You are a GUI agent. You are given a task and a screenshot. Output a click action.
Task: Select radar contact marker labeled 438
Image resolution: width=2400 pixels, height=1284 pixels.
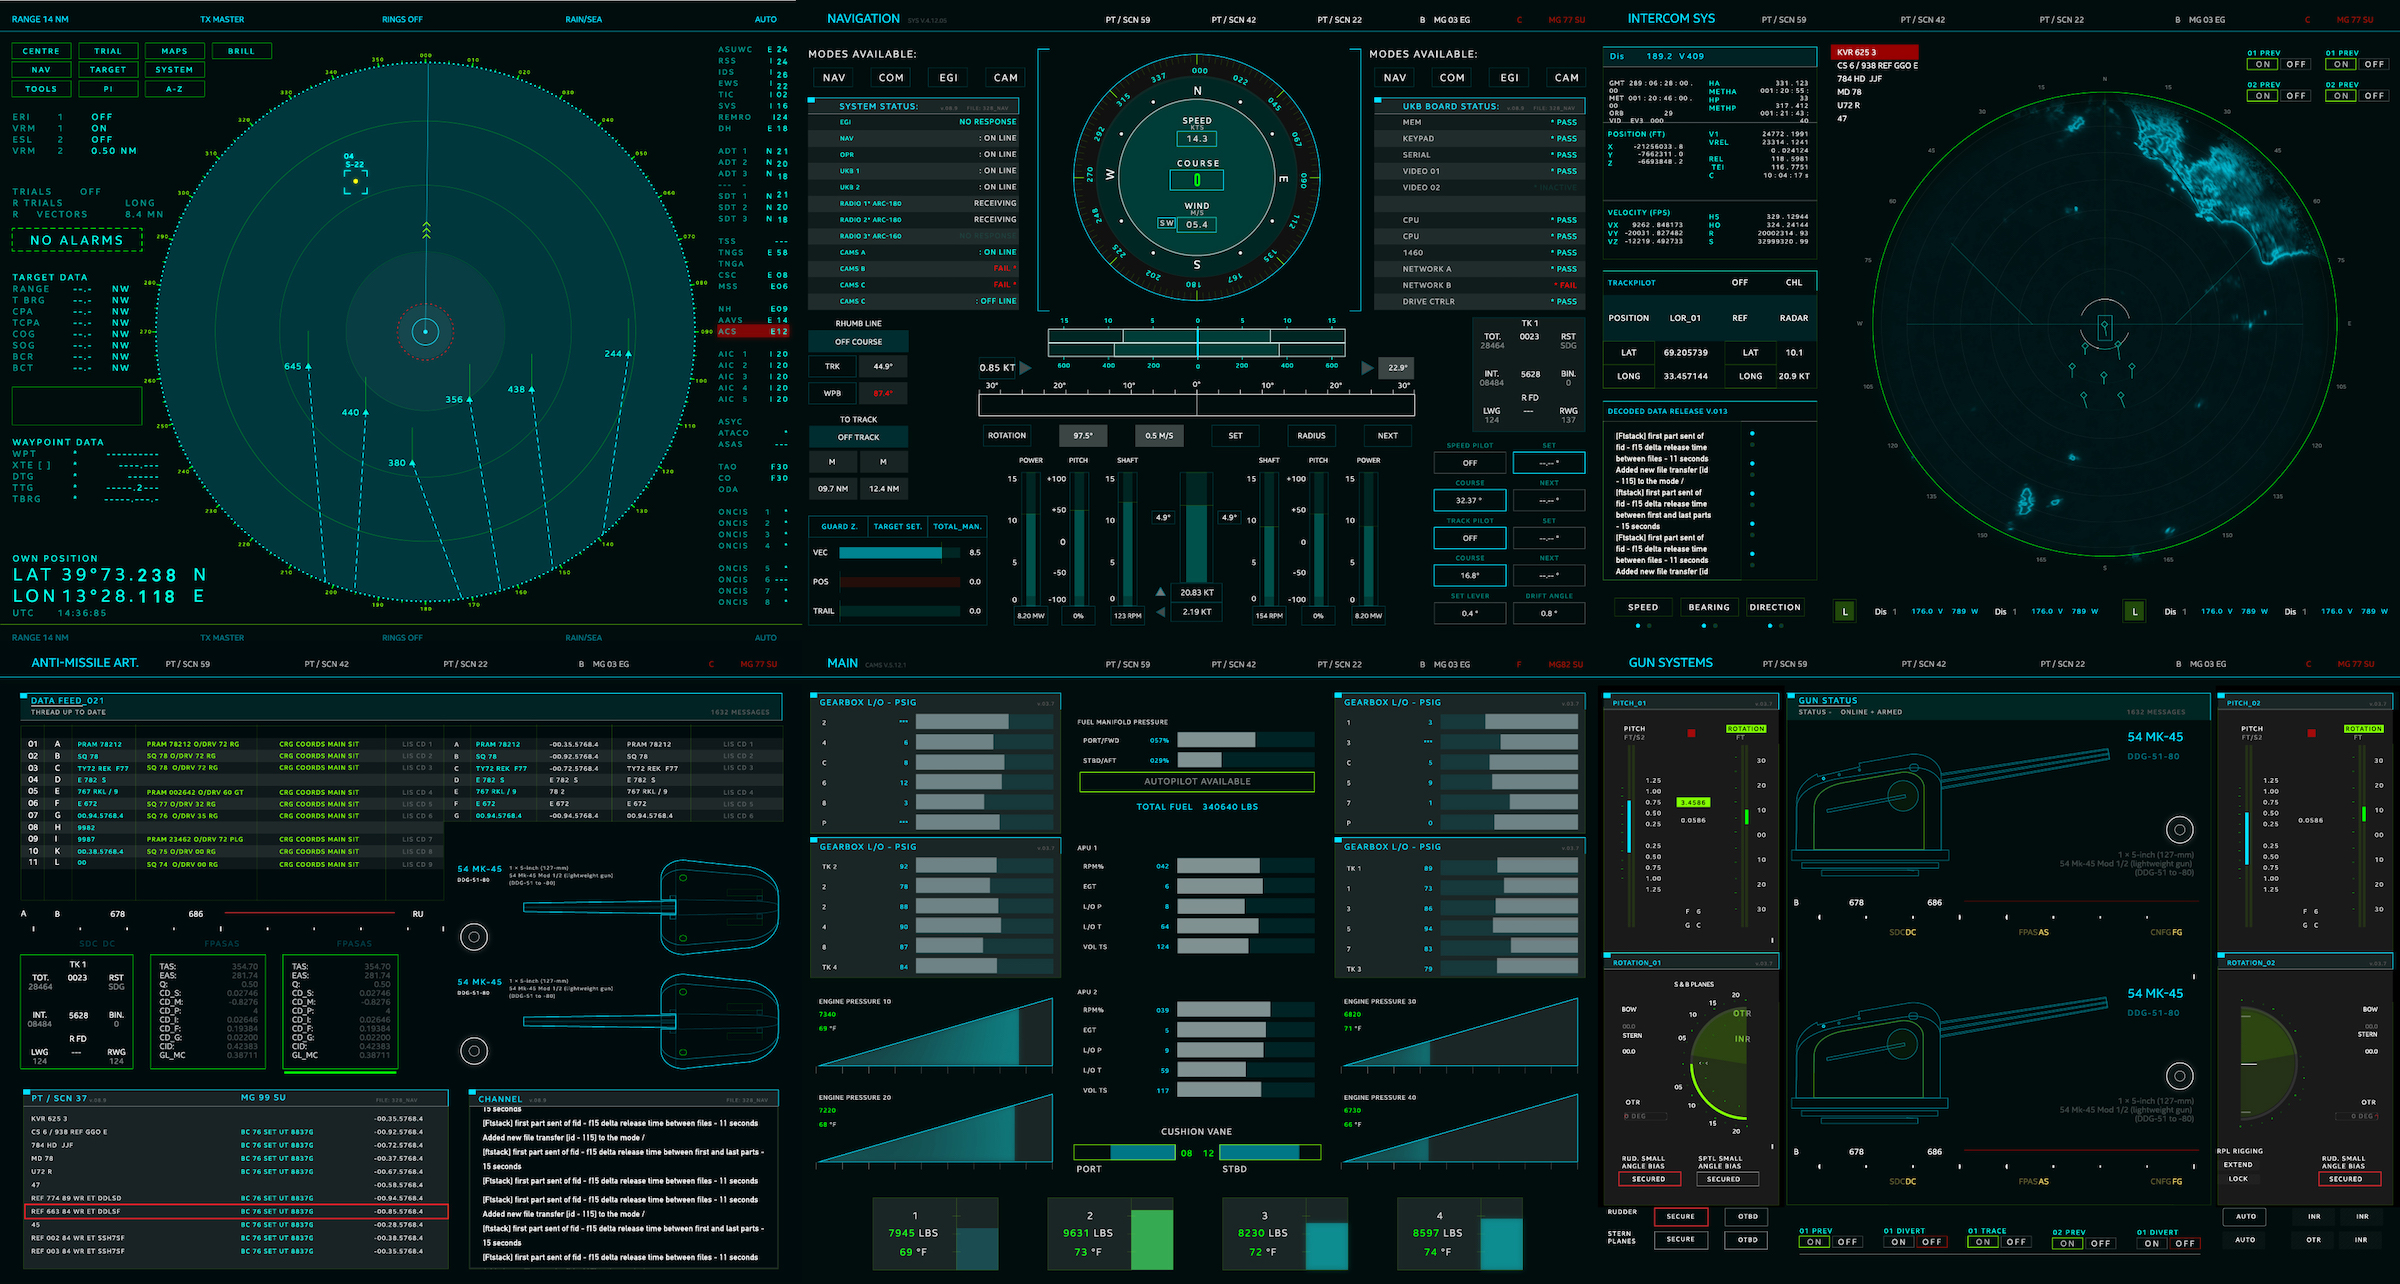(532, 389)
